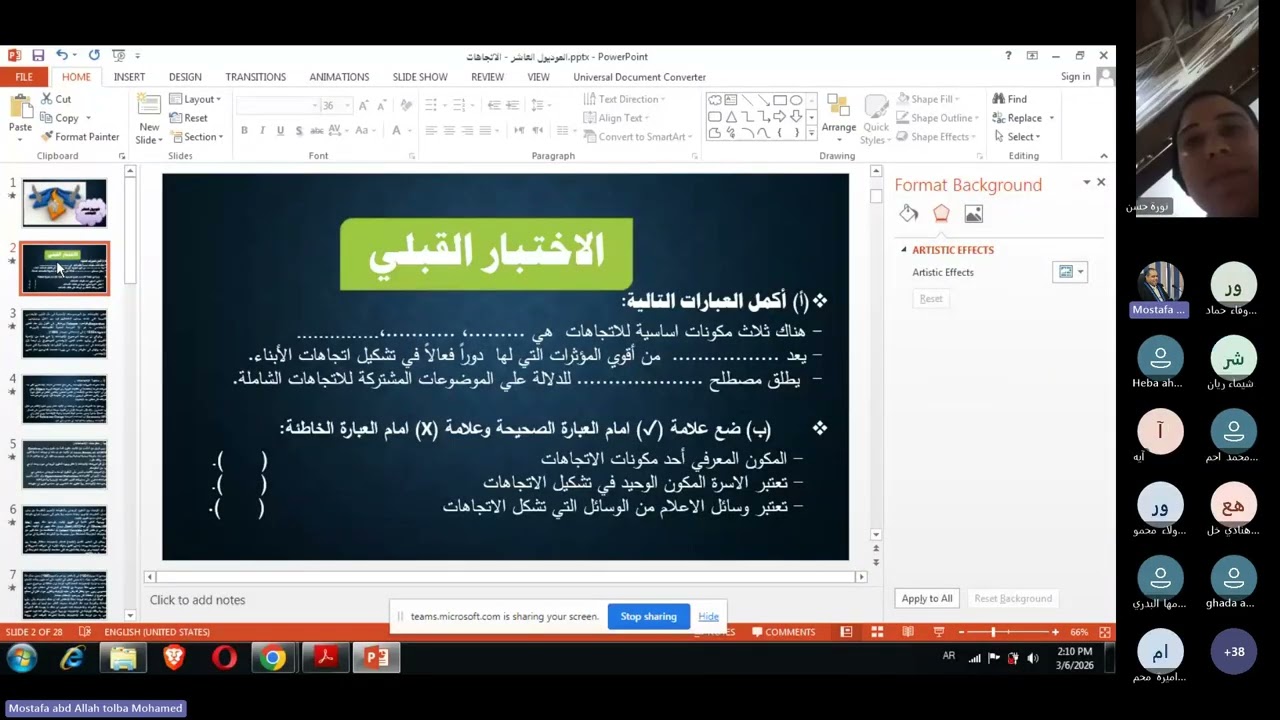Open the Picture tab in Format Background

click(x=973, y=213)
